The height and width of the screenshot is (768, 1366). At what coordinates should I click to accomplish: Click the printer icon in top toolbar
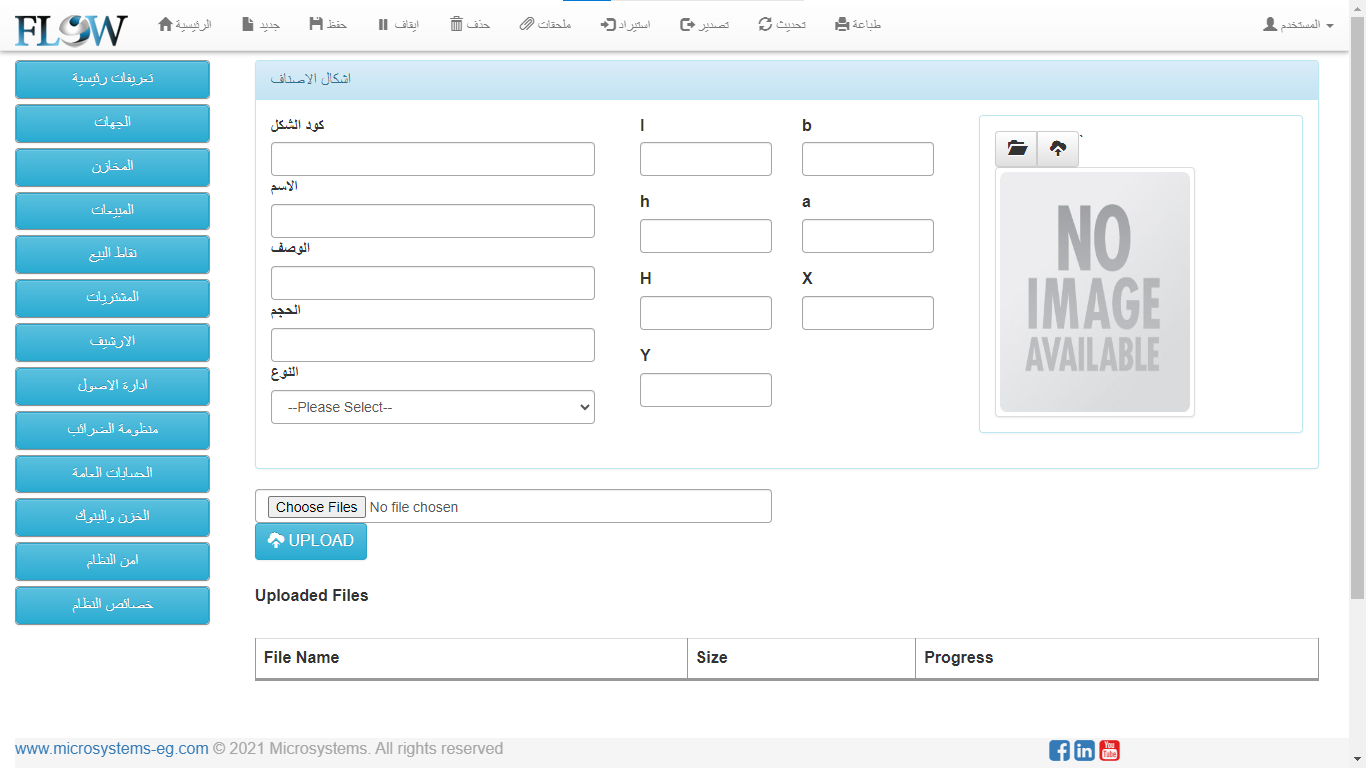pos(842,24)
